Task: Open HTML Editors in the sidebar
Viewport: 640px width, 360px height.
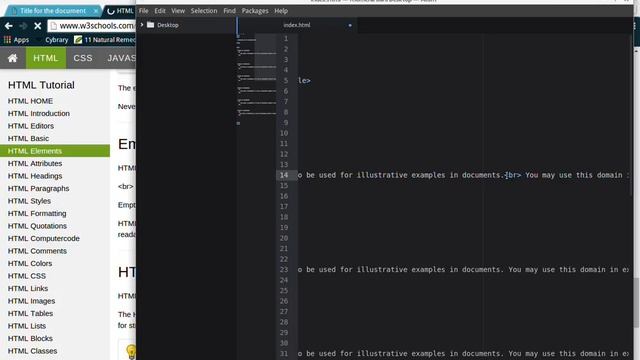Action: [31, 126]
